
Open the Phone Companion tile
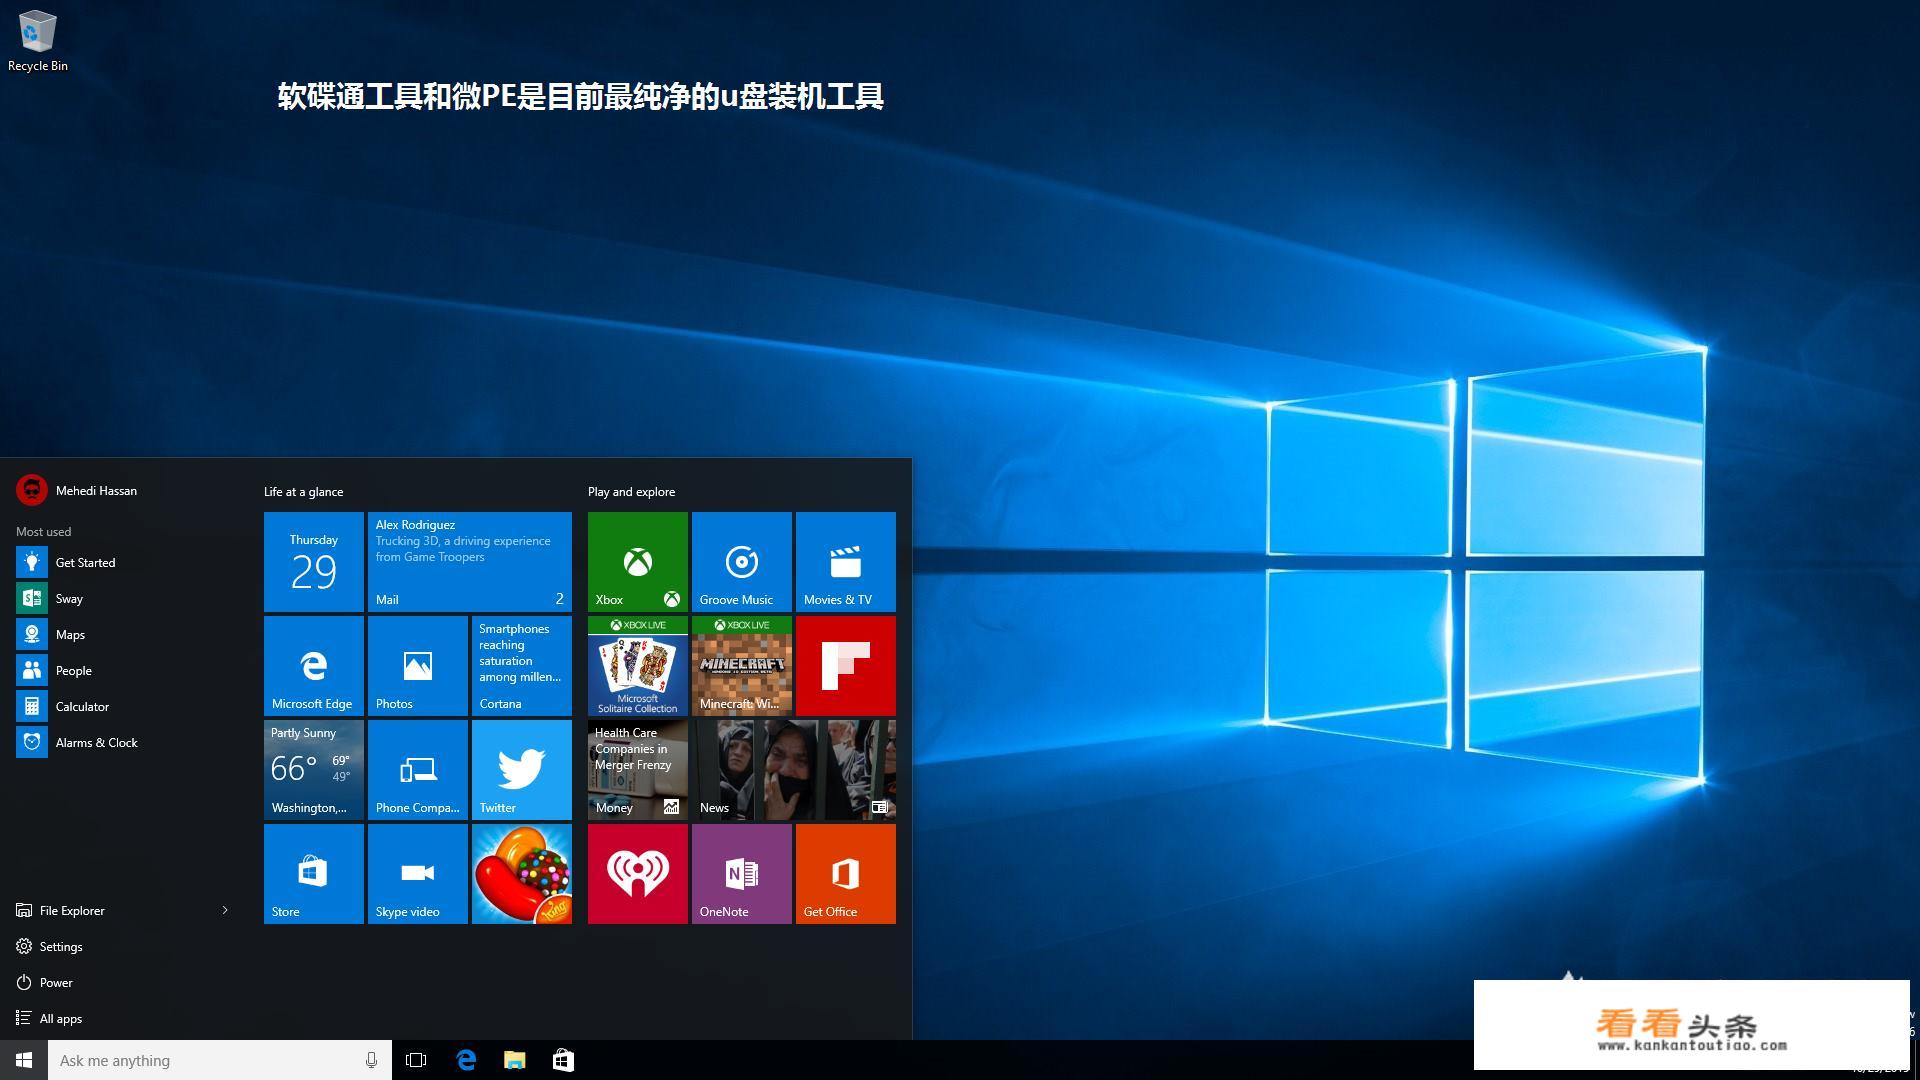418,770
